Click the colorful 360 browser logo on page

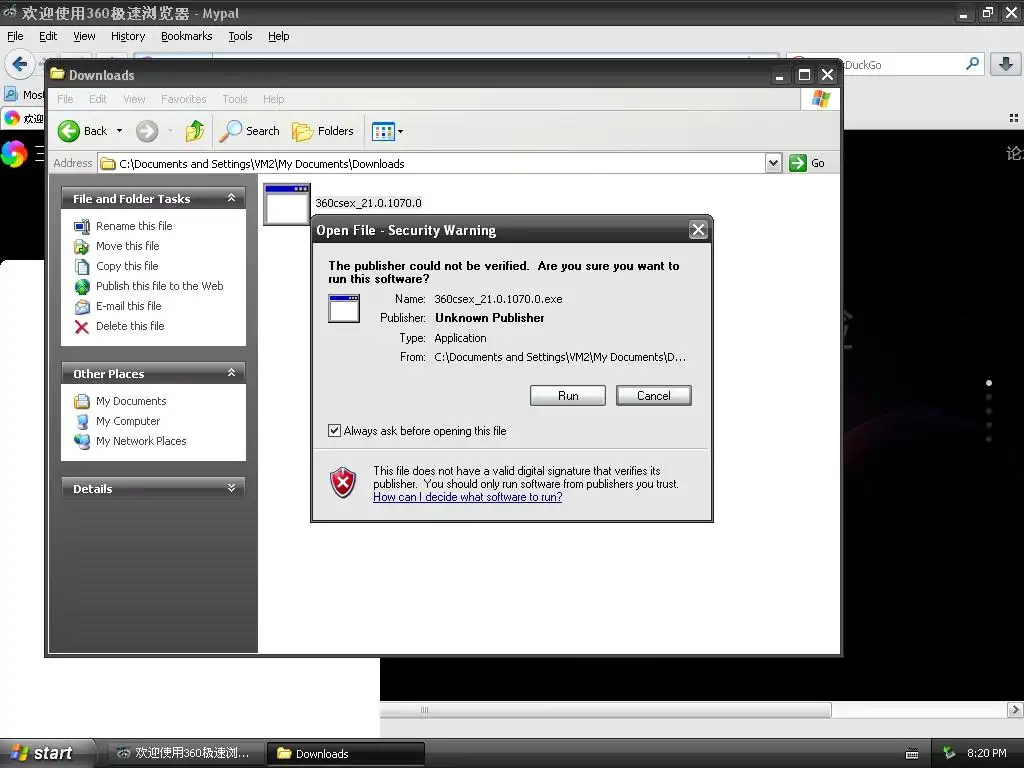(x=13, y=154)
